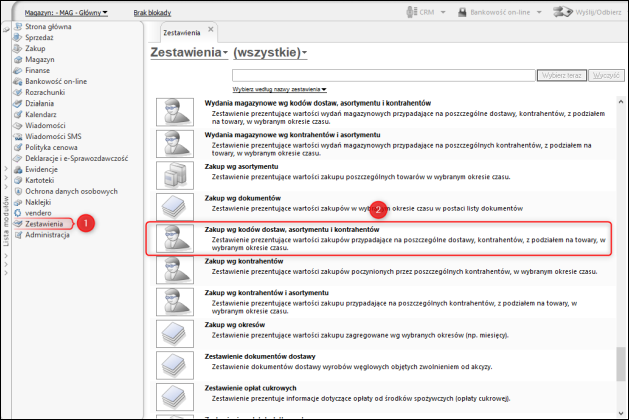Click the Wyczyść button
Screen dimensions: 629x420
click(606, 75)
